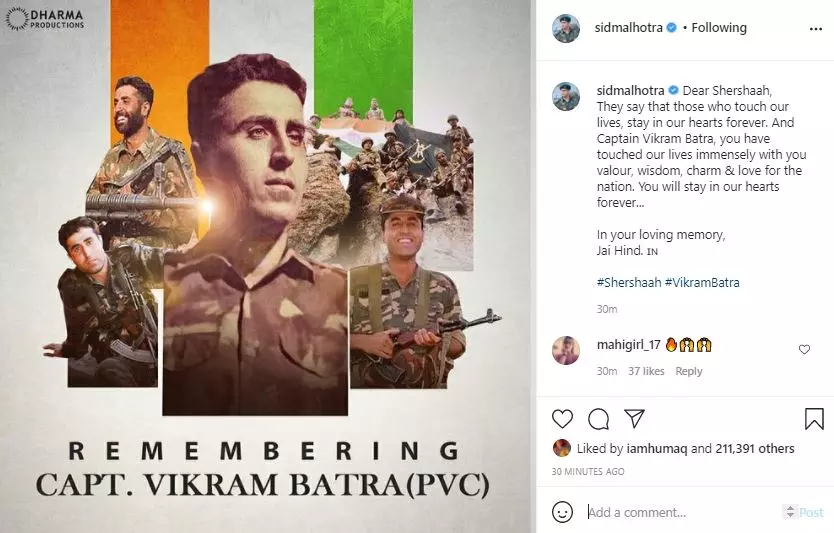Like the post with heart icon
The height and width of the screenshot is (533, 834).
(x=562, y=419)
